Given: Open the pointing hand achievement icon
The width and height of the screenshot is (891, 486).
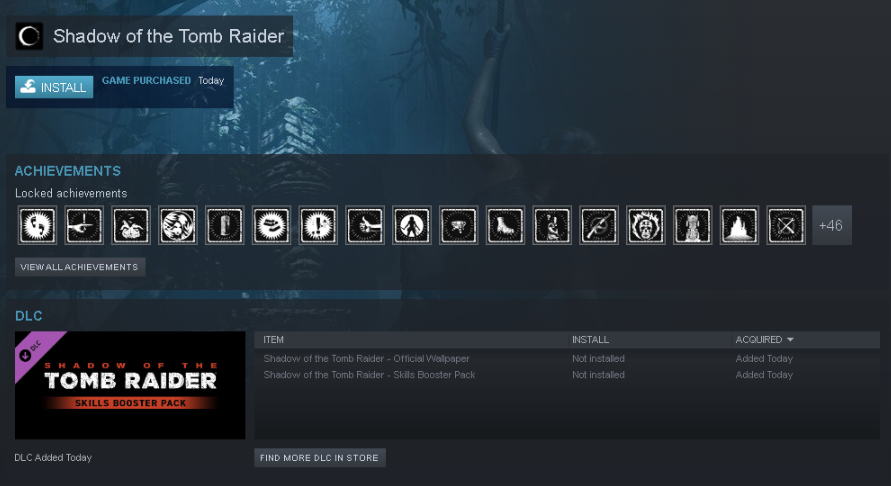Looking at the screenshot, I should click(84, 225).
